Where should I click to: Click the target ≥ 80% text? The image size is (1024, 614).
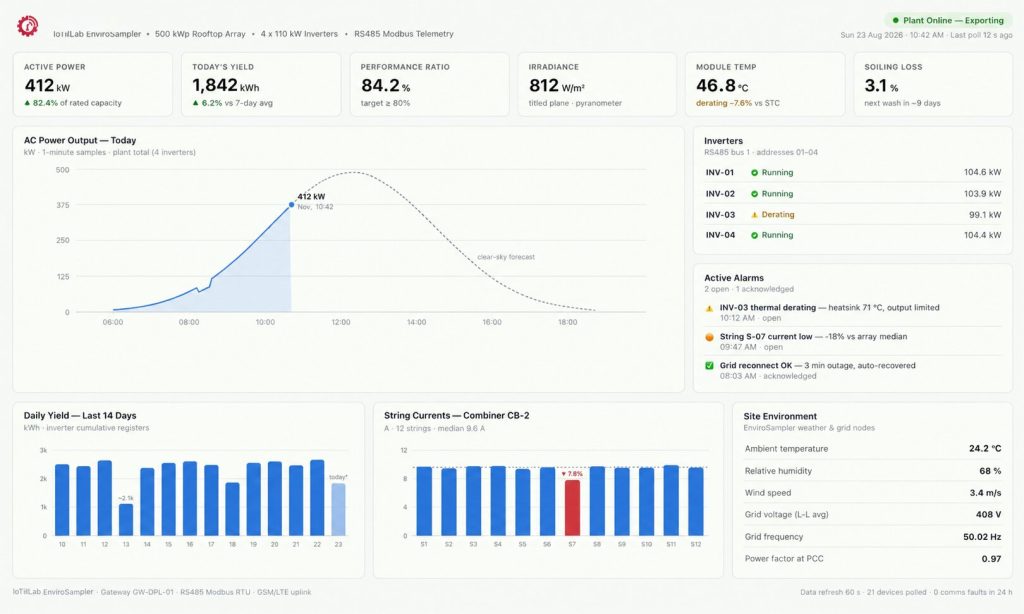tap(385, 103)
